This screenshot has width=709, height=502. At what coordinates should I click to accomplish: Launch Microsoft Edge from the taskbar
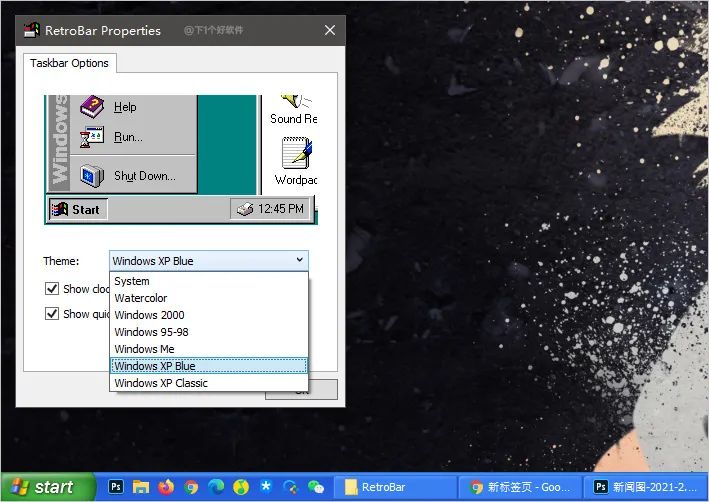click(x=216, y=487)
